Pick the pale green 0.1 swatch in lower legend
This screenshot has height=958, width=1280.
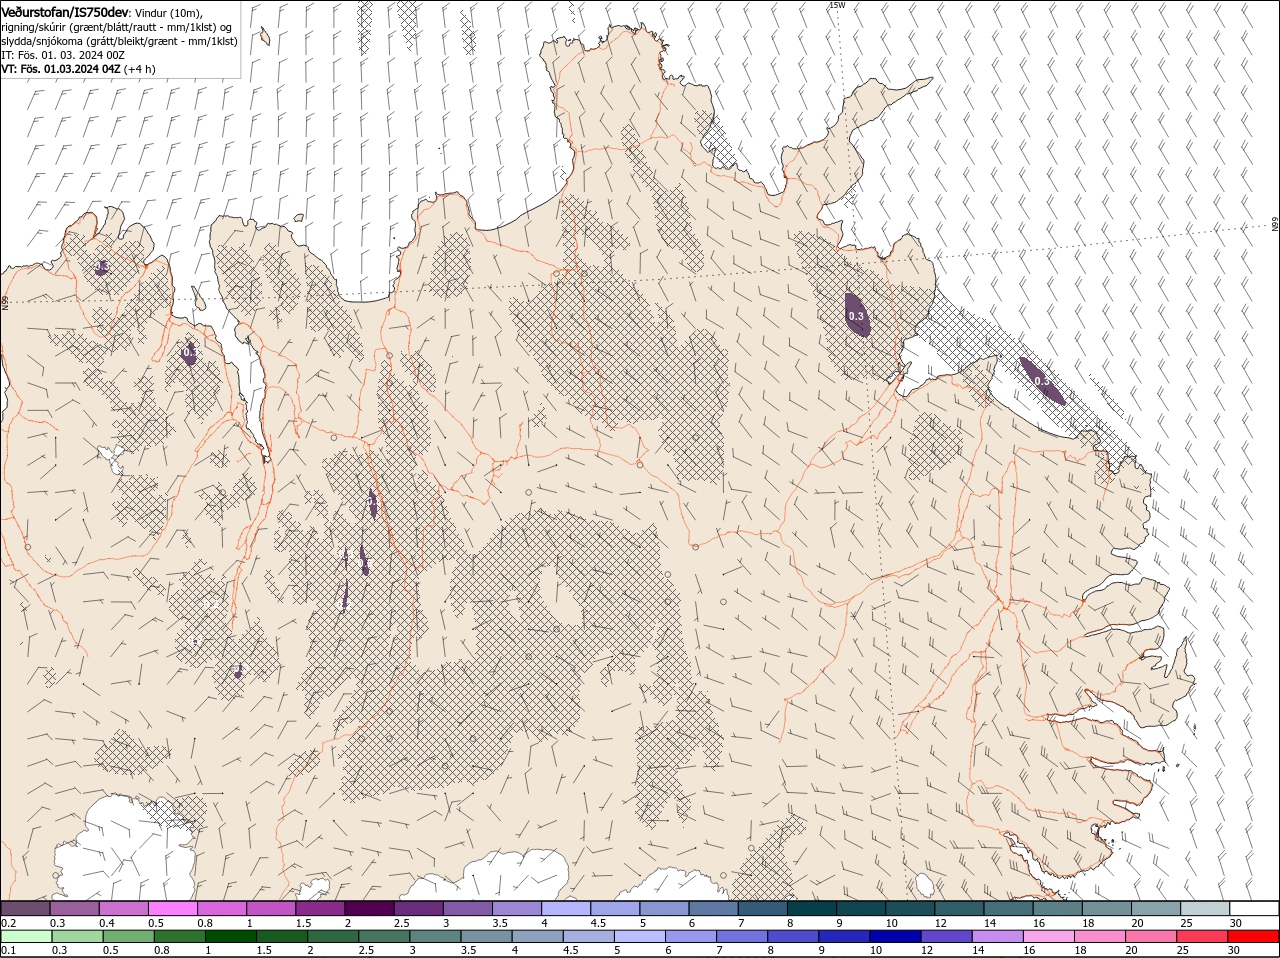[25, 936]
